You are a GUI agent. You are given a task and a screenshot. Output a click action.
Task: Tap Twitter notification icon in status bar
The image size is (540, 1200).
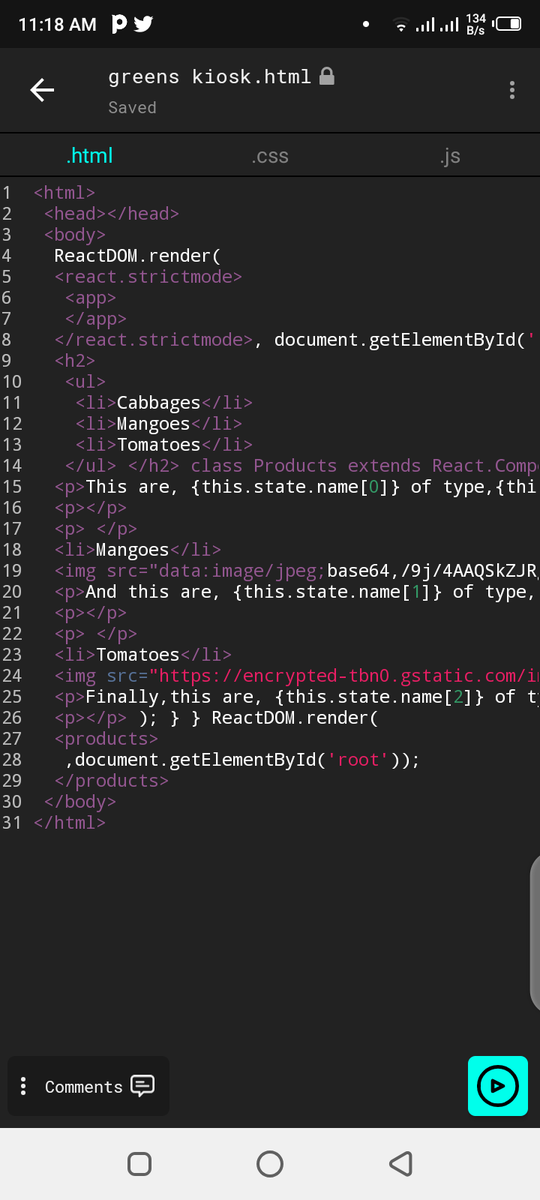[143, 24]
